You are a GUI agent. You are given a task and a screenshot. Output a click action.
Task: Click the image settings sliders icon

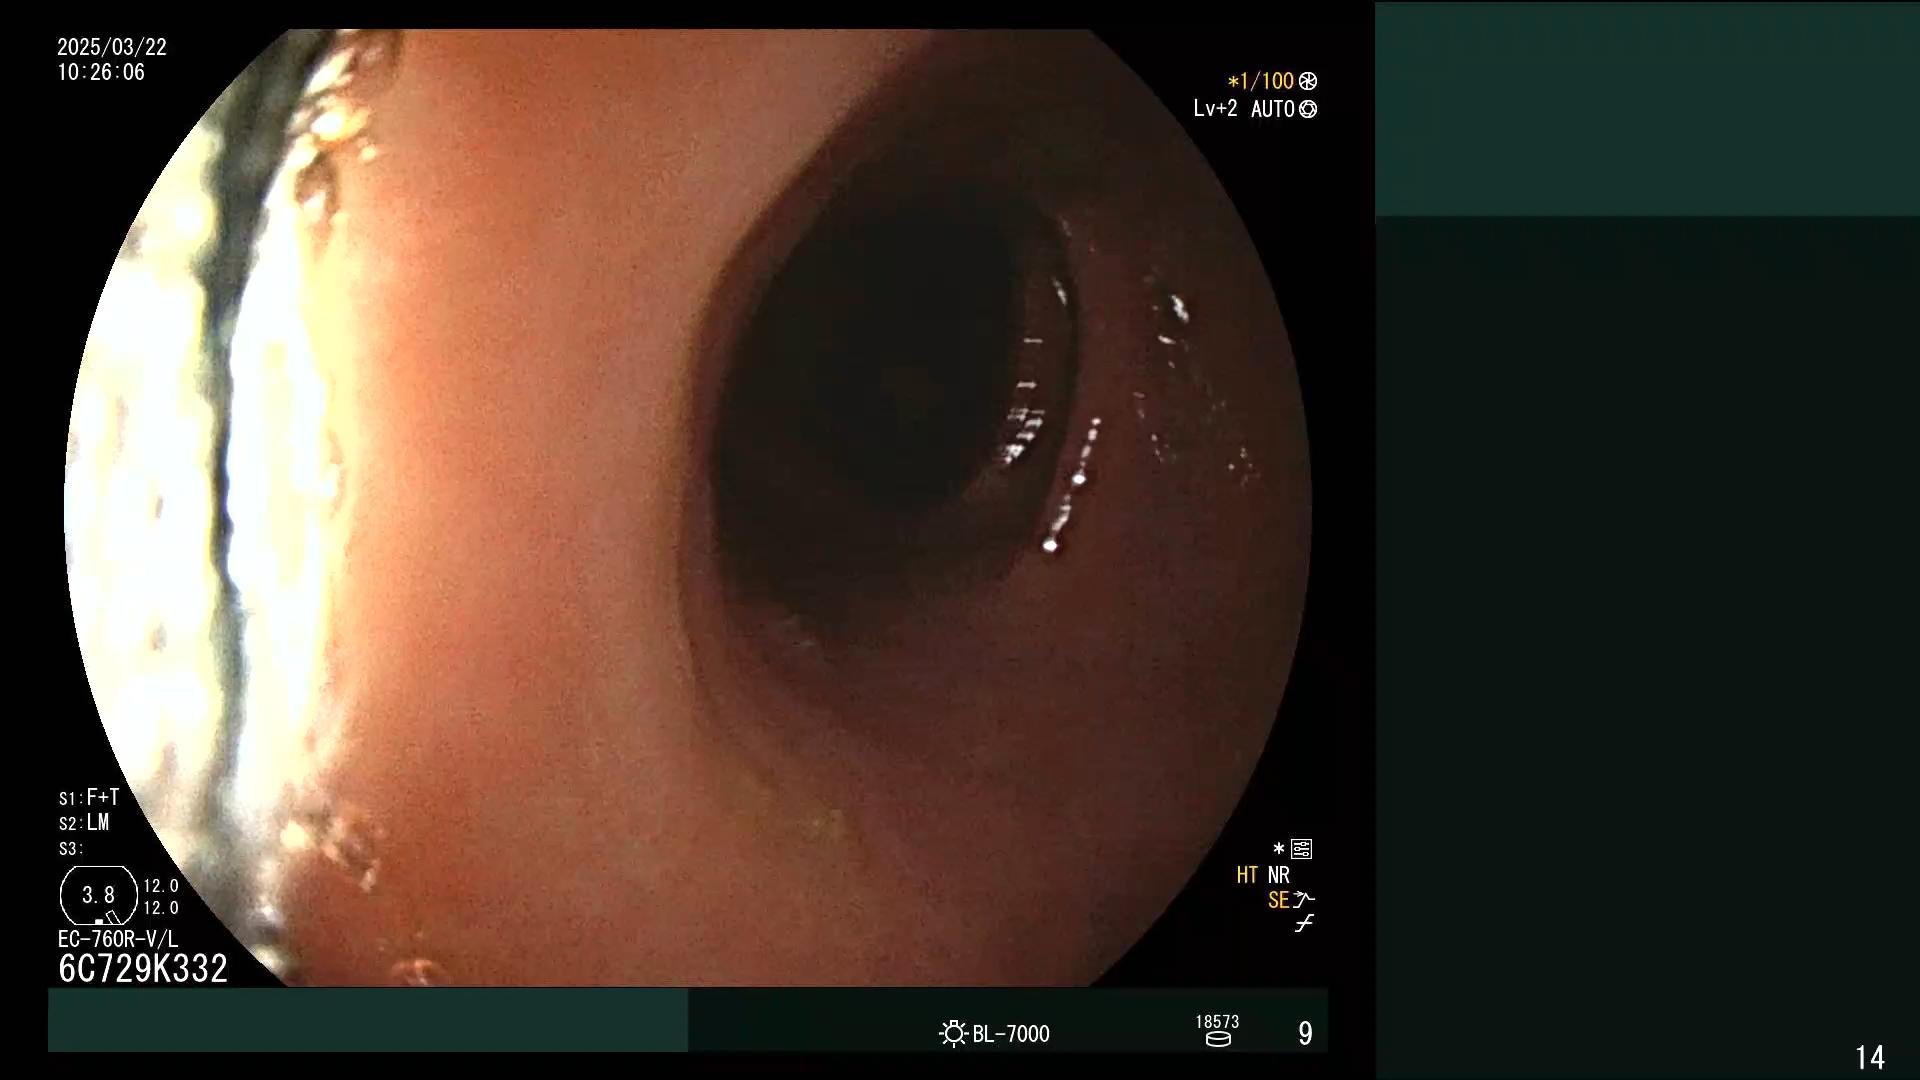(x=1301, y=849)
